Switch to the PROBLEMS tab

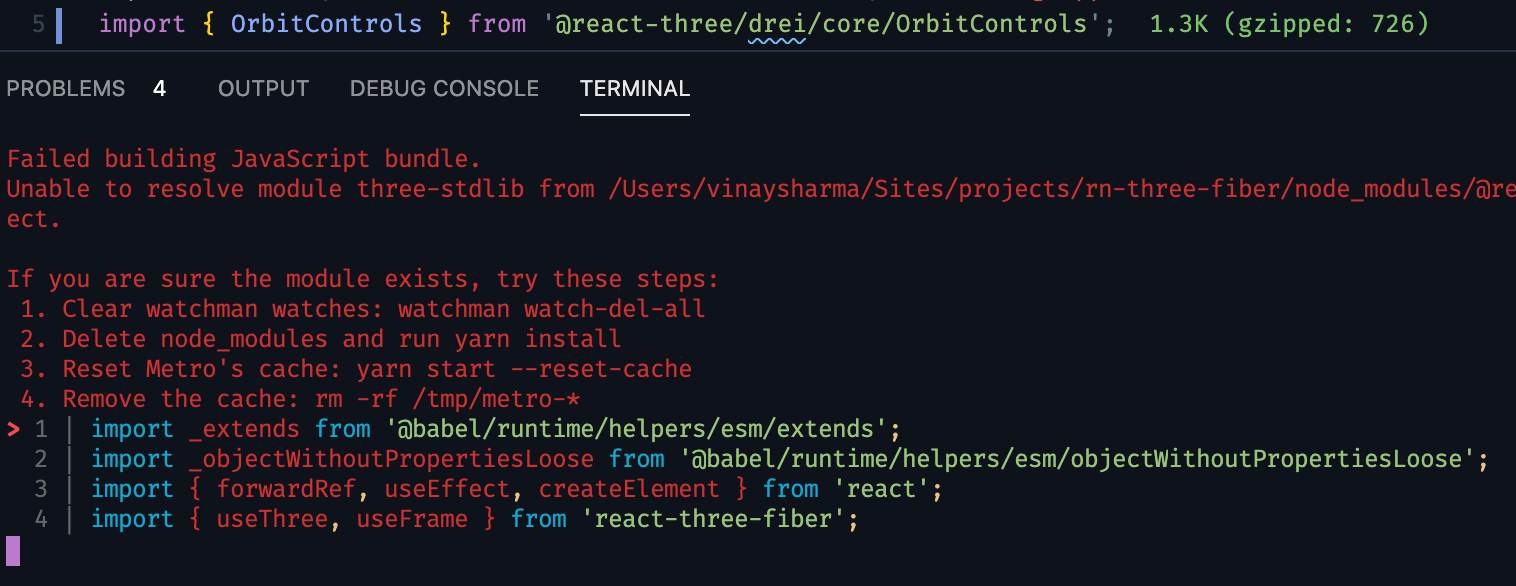(65, 88)
